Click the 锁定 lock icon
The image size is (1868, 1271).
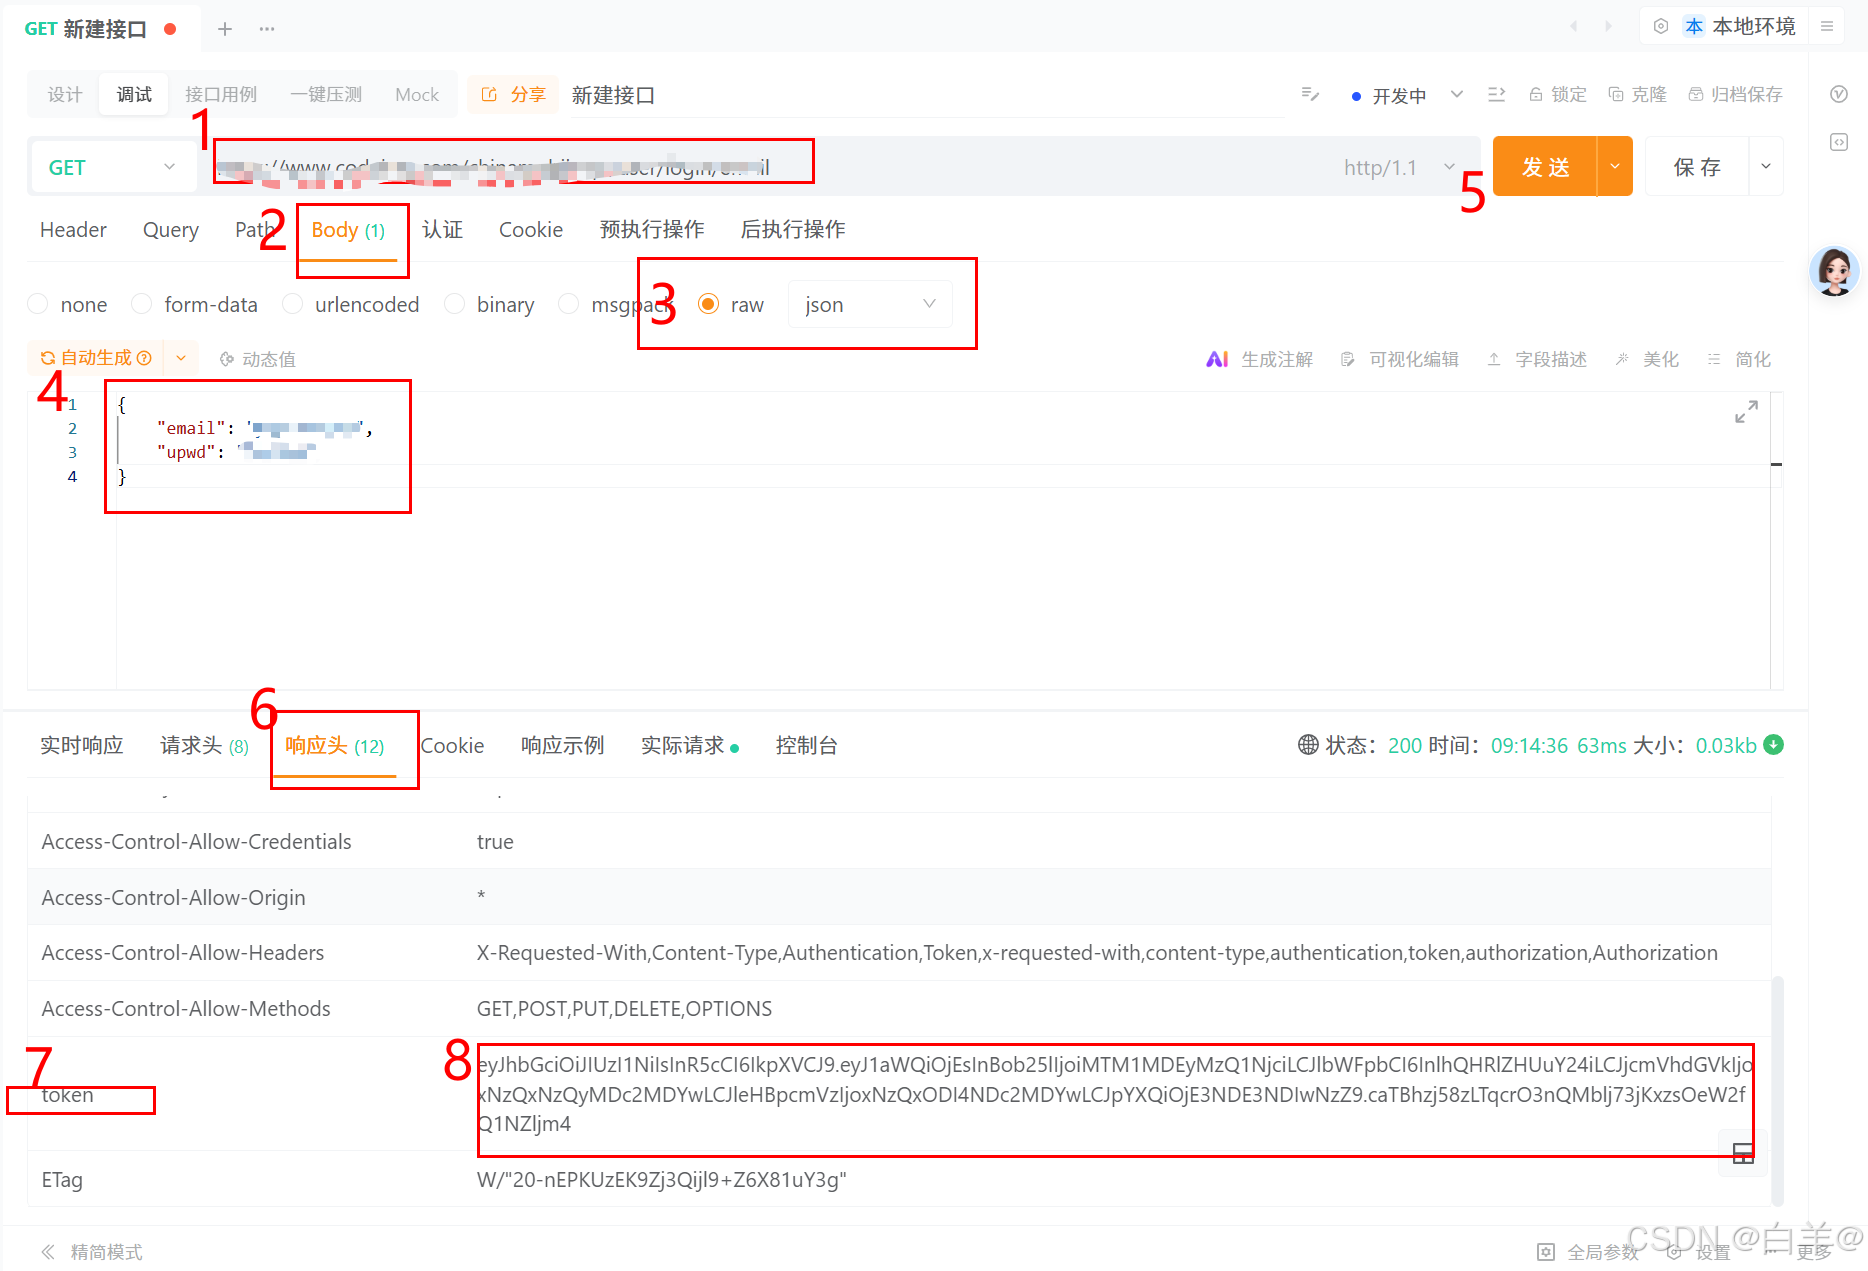[x=1536, y=94]
